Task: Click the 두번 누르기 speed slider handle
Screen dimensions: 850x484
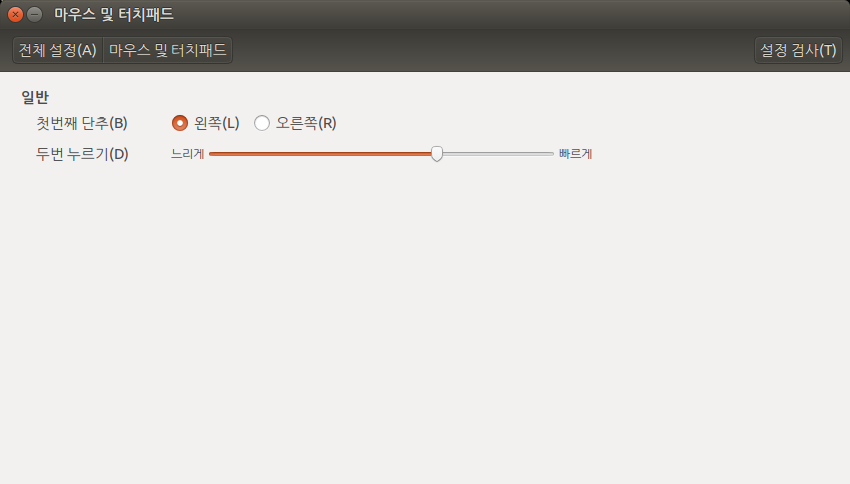Action: click(x=437, y=154)
